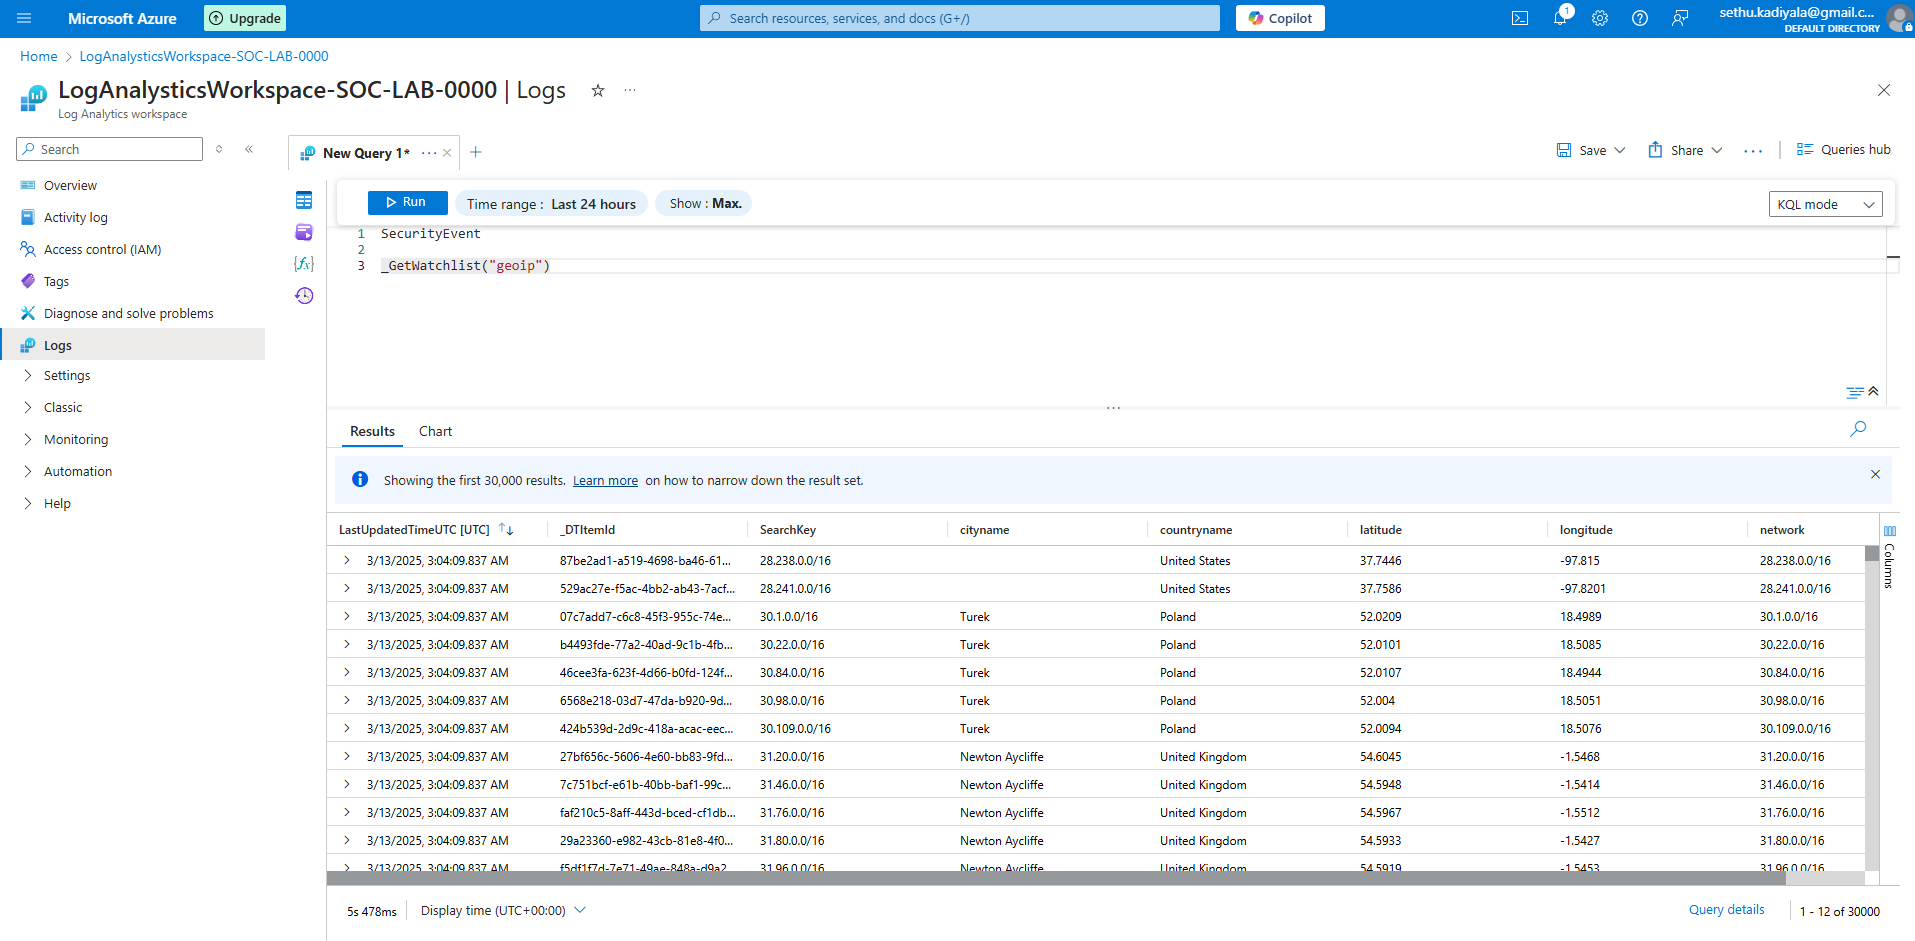Viewport: 1915px width, 941px height.
Task: Switch to the Results tab
Action: pos(372,431)
